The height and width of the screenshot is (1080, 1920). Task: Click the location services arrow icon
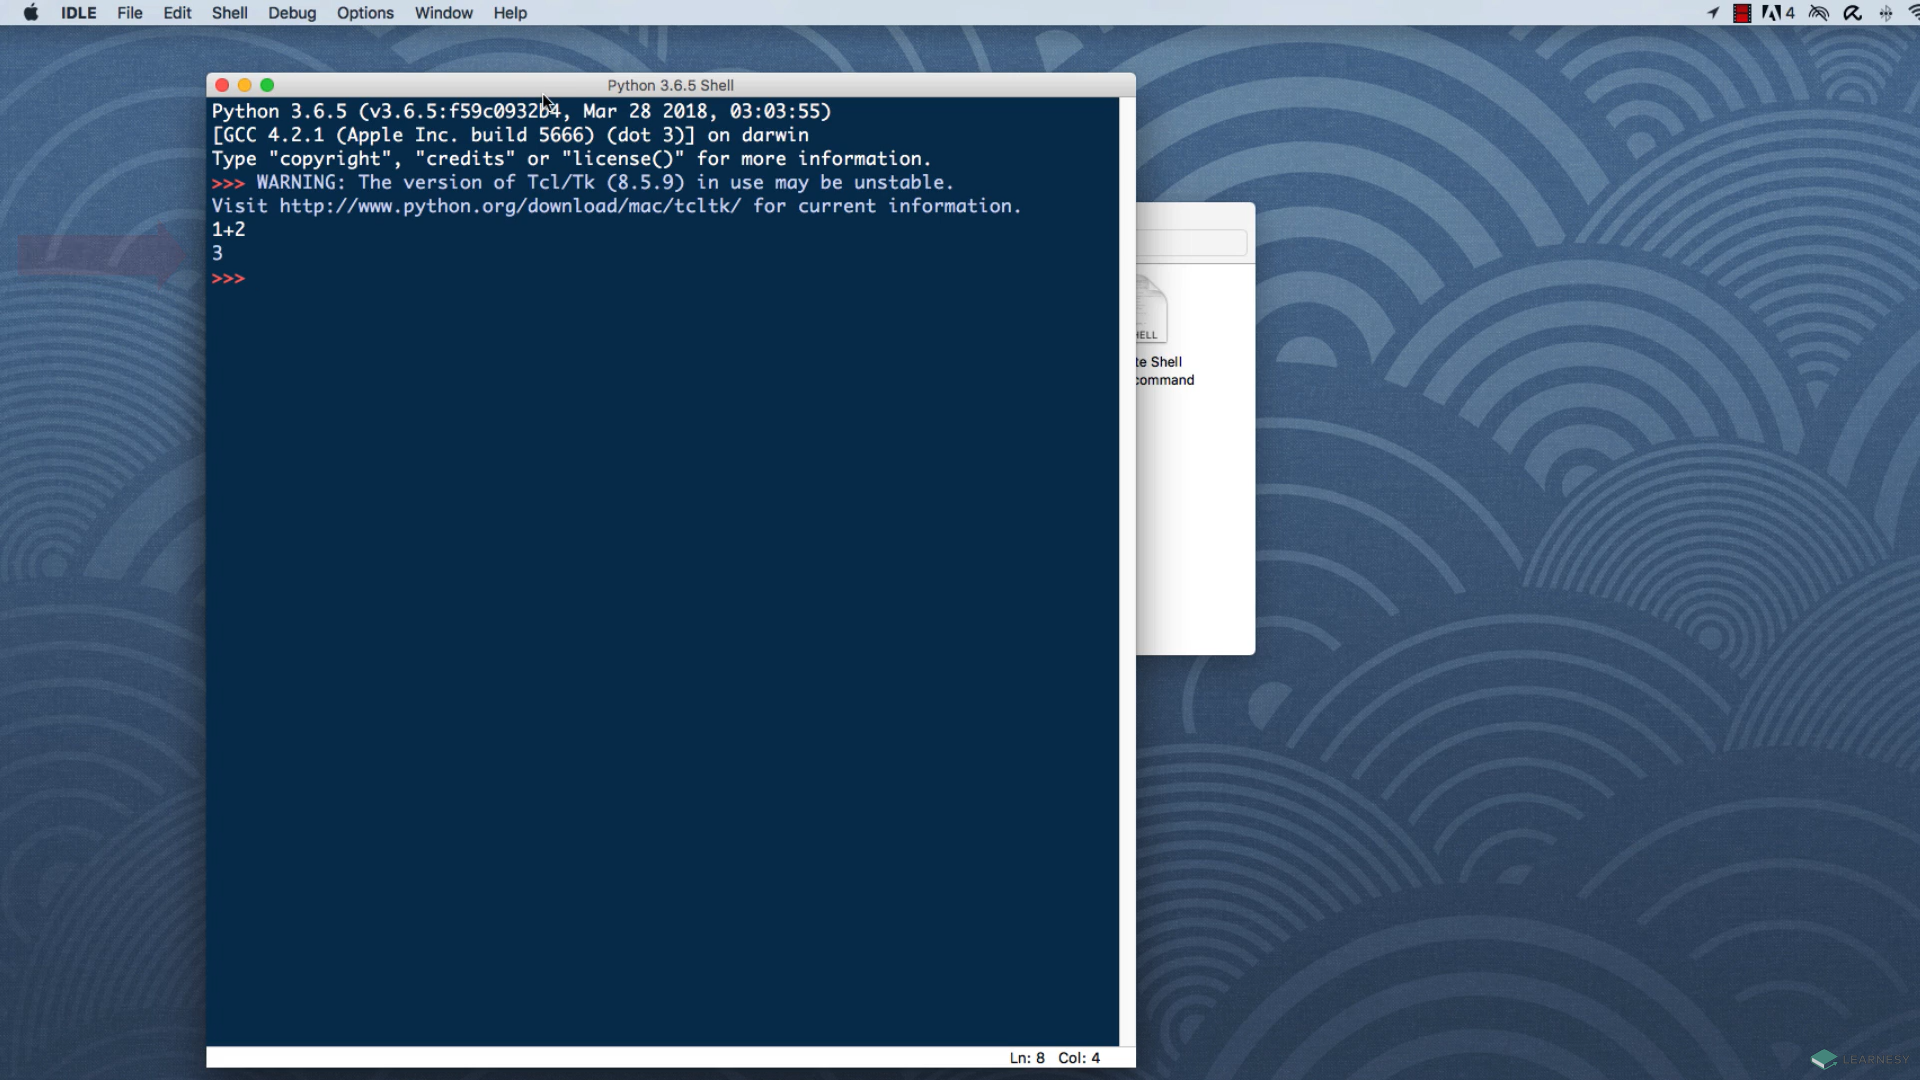coord(1713,13)
